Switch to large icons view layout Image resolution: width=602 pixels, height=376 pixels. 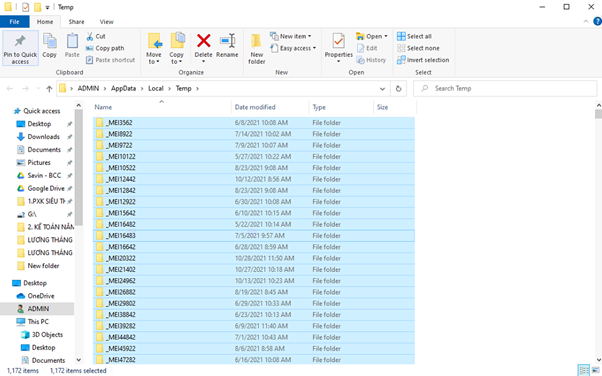(595, 370)
